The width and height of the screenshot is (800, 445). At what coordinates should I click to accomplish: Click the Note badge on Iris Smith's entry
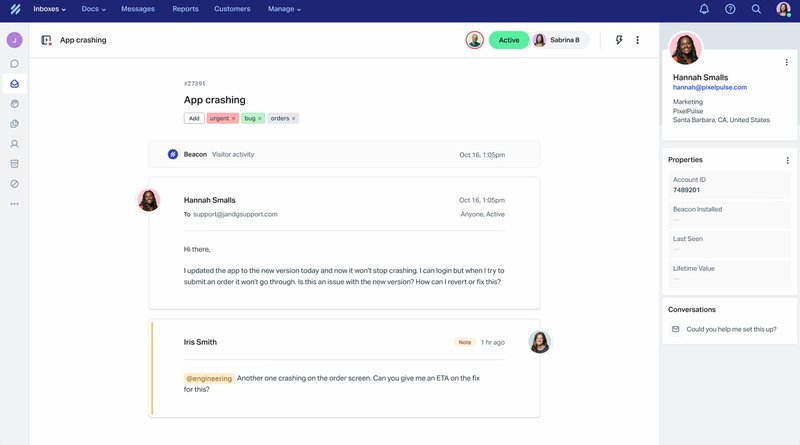coord(465,342)
